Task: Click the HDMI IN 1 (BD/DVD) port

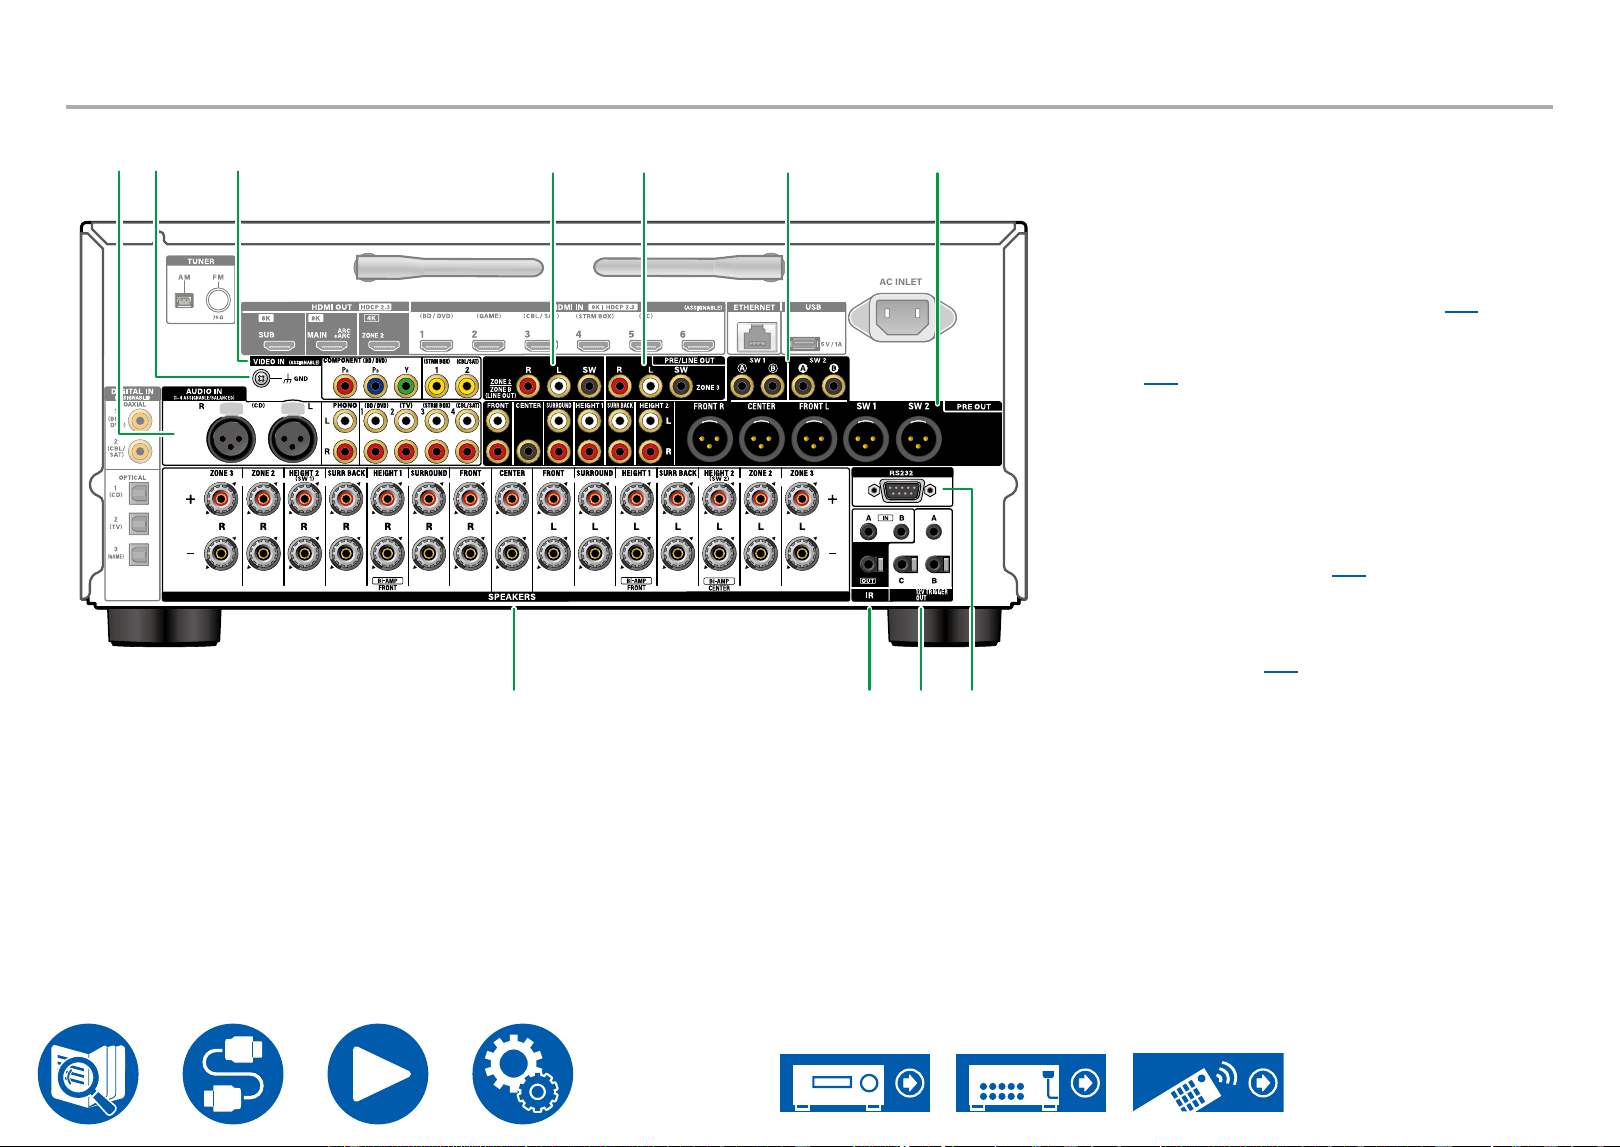Action: pyautogui.click(x=436, y=345)
